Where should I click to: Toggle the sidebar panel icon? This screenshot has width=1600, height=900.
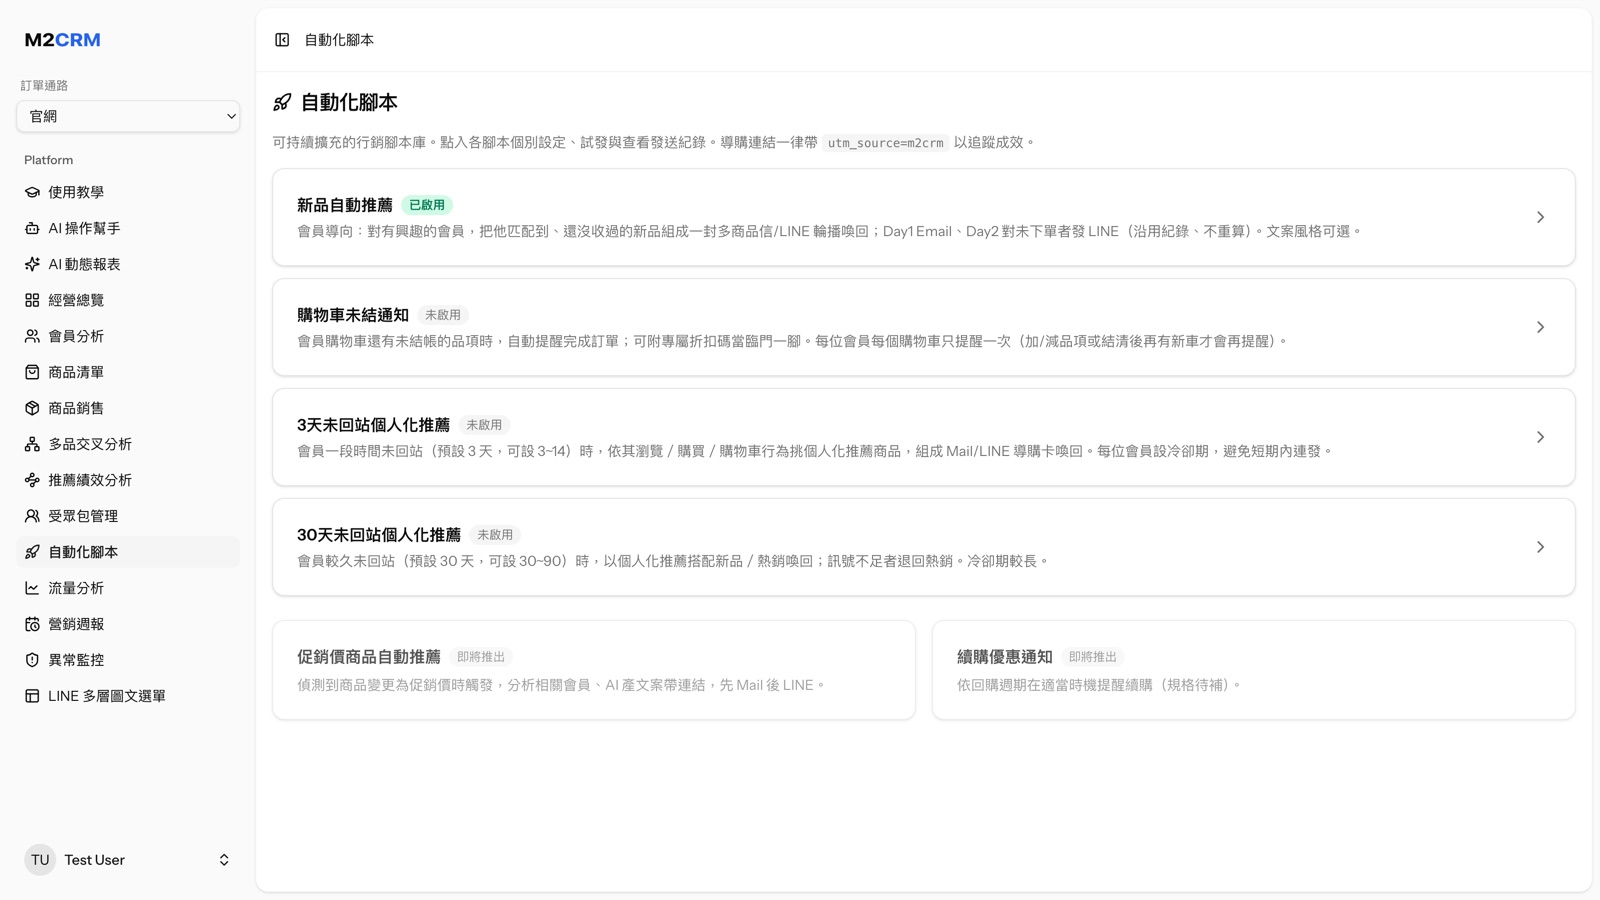[x=282, y=40]
